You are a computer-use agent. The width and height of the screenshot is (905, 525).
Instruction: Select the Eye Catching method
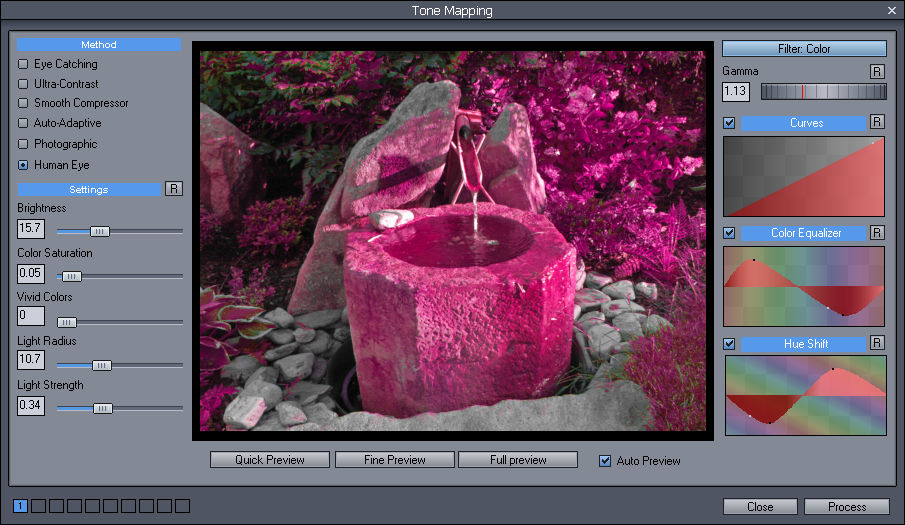(x=23, y=64)
